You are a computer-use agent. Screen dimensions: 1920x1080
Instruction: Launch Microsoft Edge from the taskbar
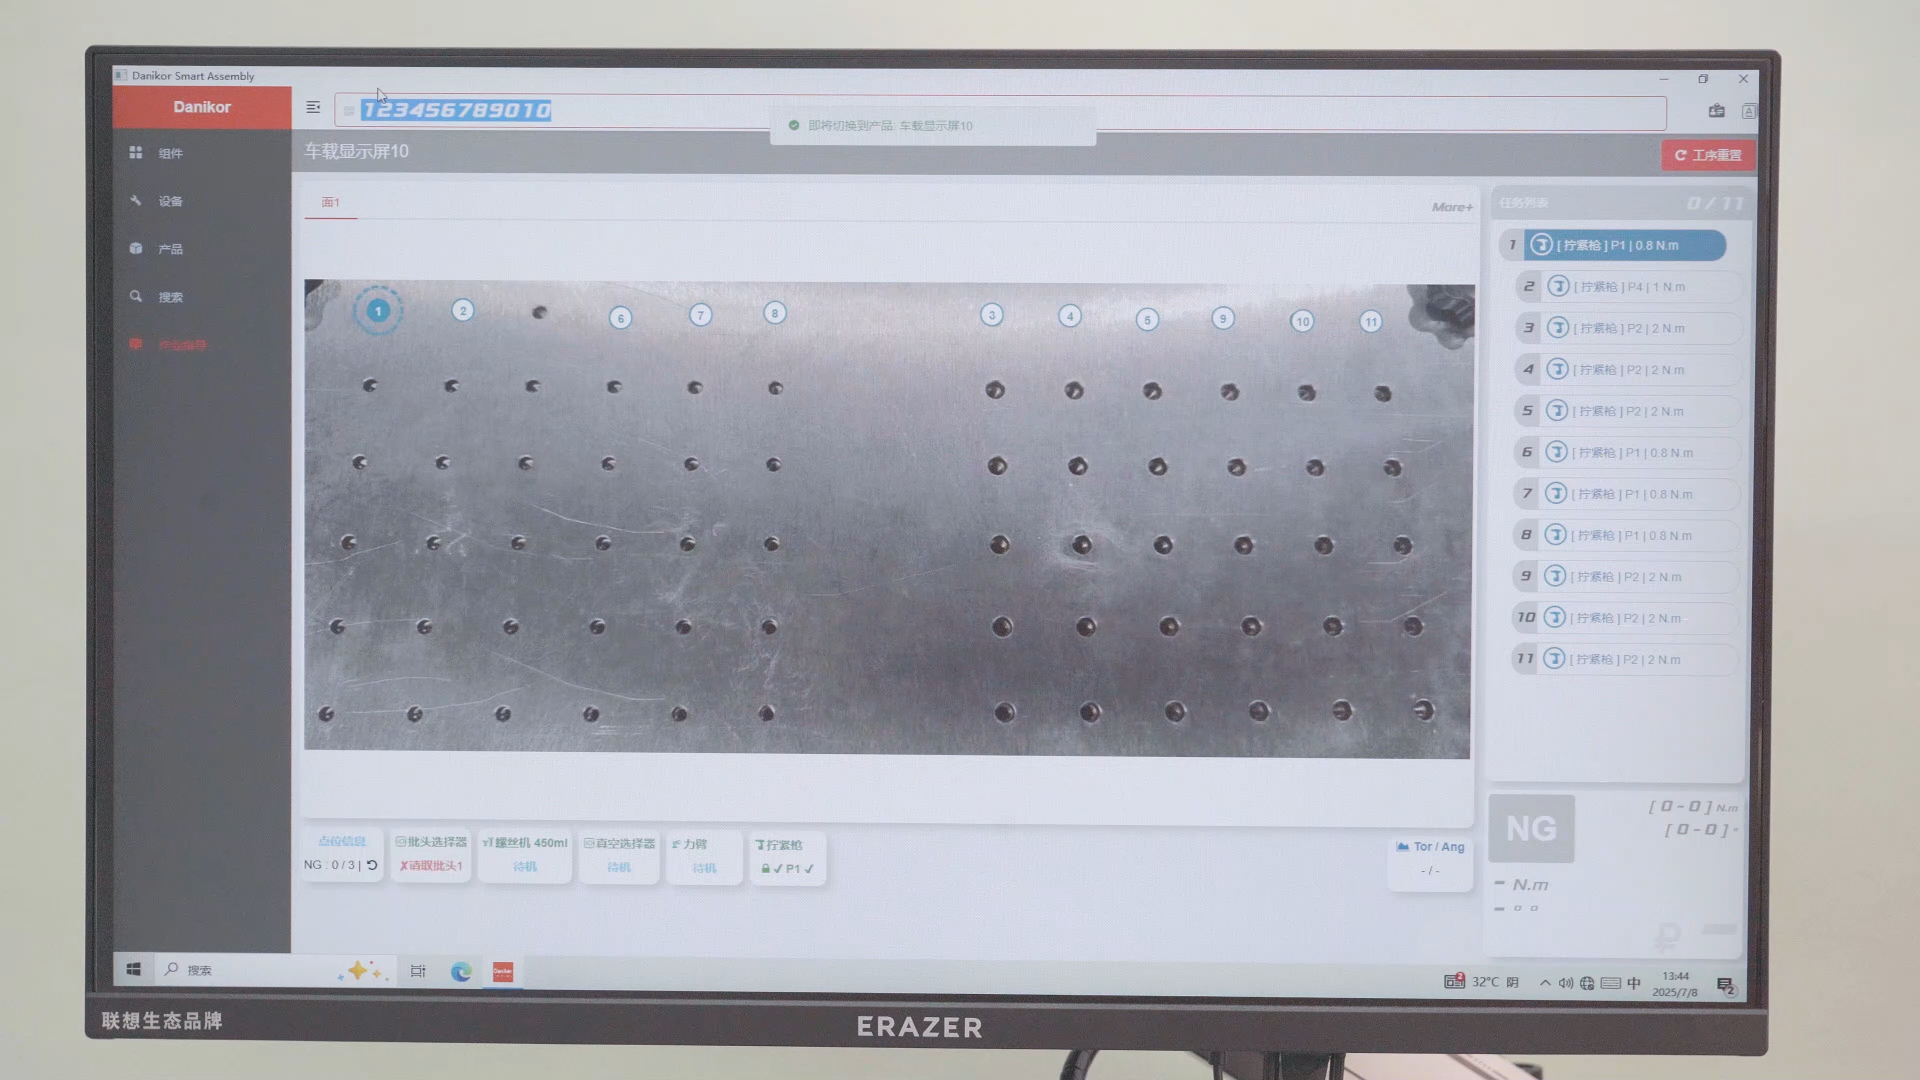[461, 971]
